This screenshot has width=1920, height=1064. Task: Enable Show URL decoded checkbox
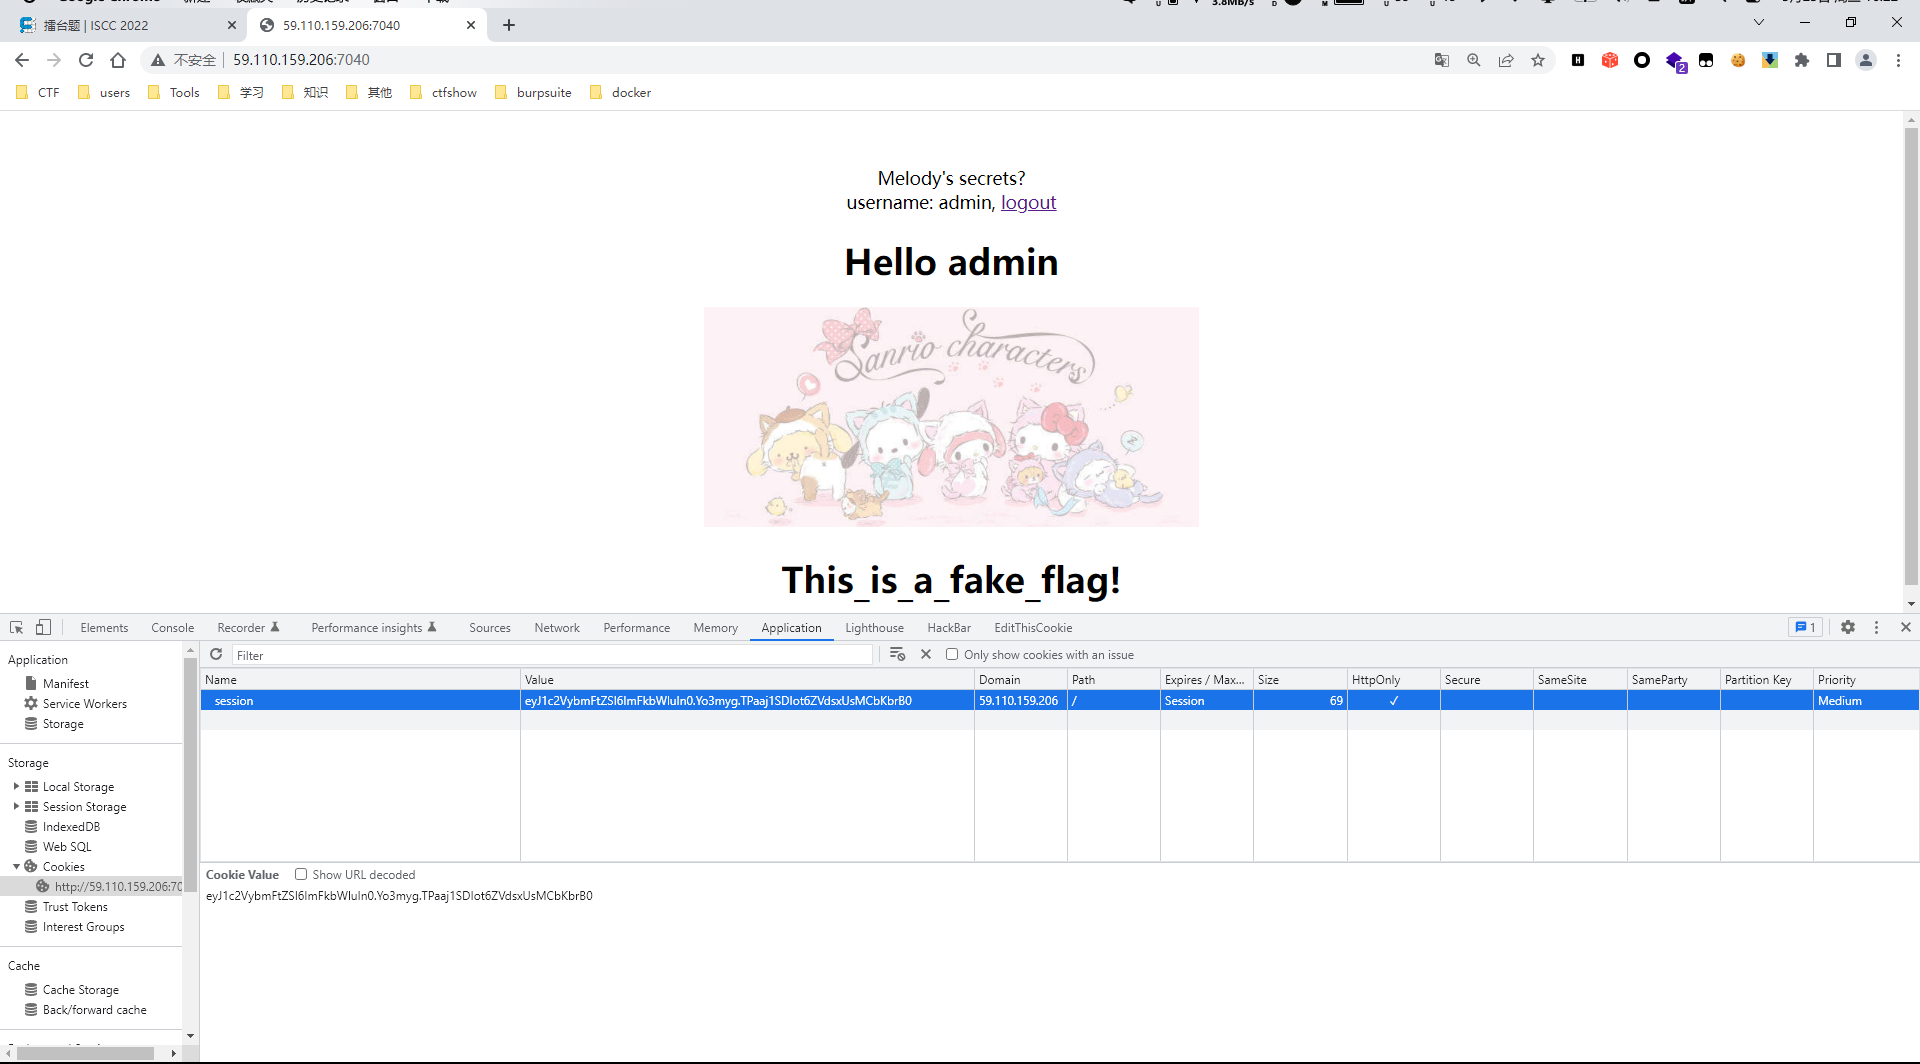300,874
